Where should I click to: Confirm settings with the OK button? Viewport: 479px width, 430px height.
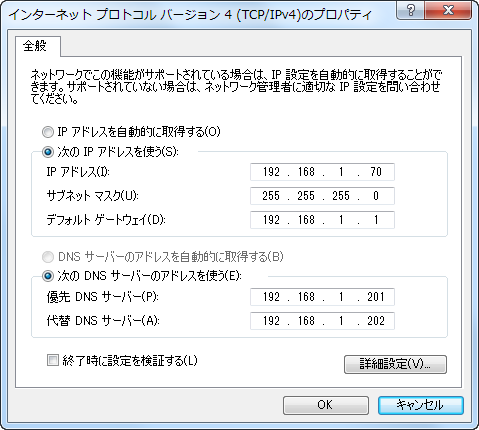click(326, 405)
